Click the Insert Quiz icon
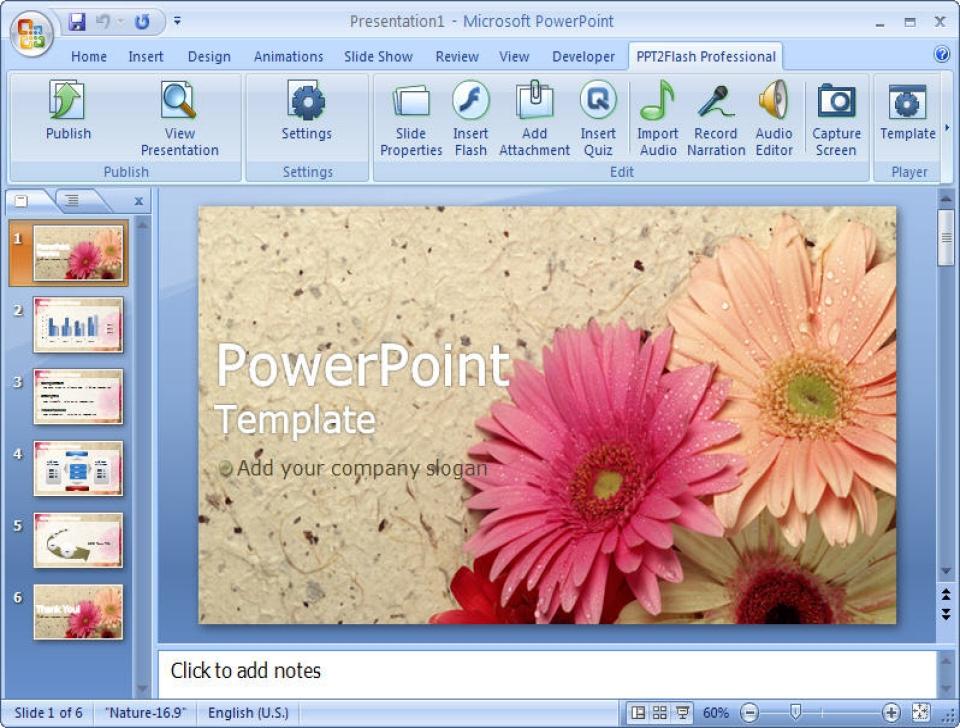Viewport: 960px width, 728px height. [598, 102]
